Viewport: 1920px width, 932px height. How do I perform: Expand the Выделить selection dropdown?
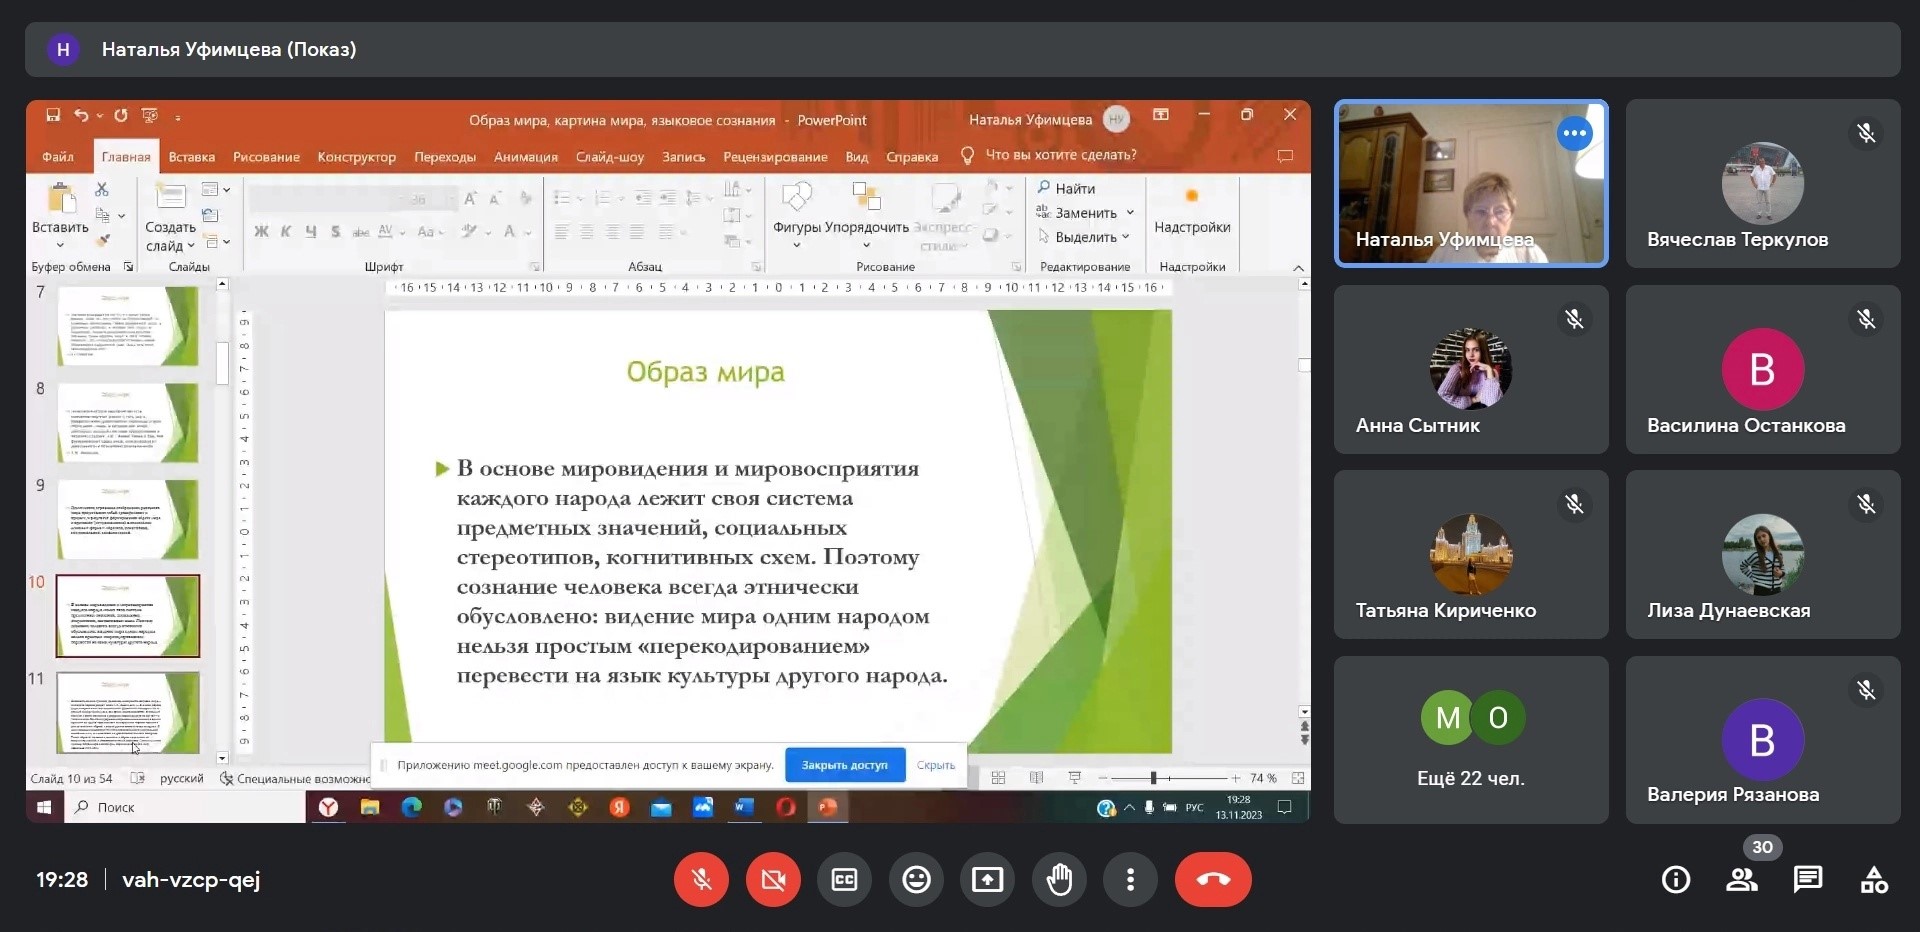coord(1125,237)
